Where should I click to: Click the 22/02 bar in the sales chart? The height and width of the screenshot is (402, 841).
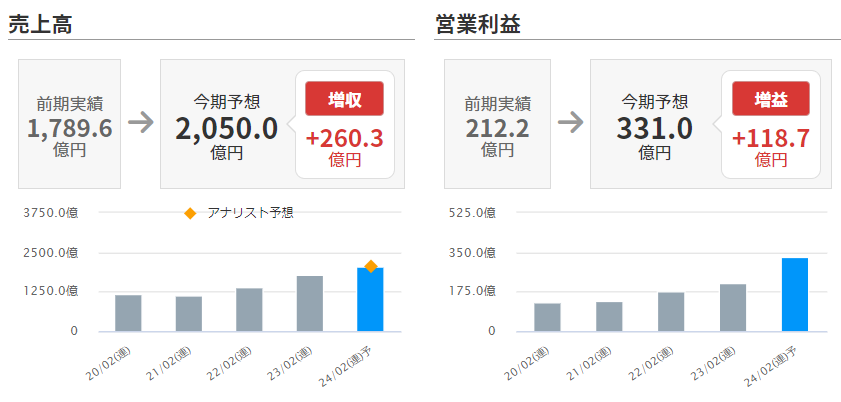pyautogui.click(x=249, y=310)
